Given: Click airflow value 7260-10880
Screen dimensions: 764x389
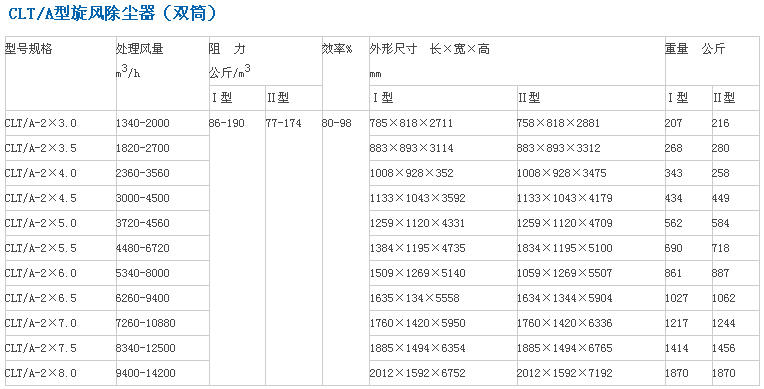Looking at the screenshot, I should (x=145, y=323).
